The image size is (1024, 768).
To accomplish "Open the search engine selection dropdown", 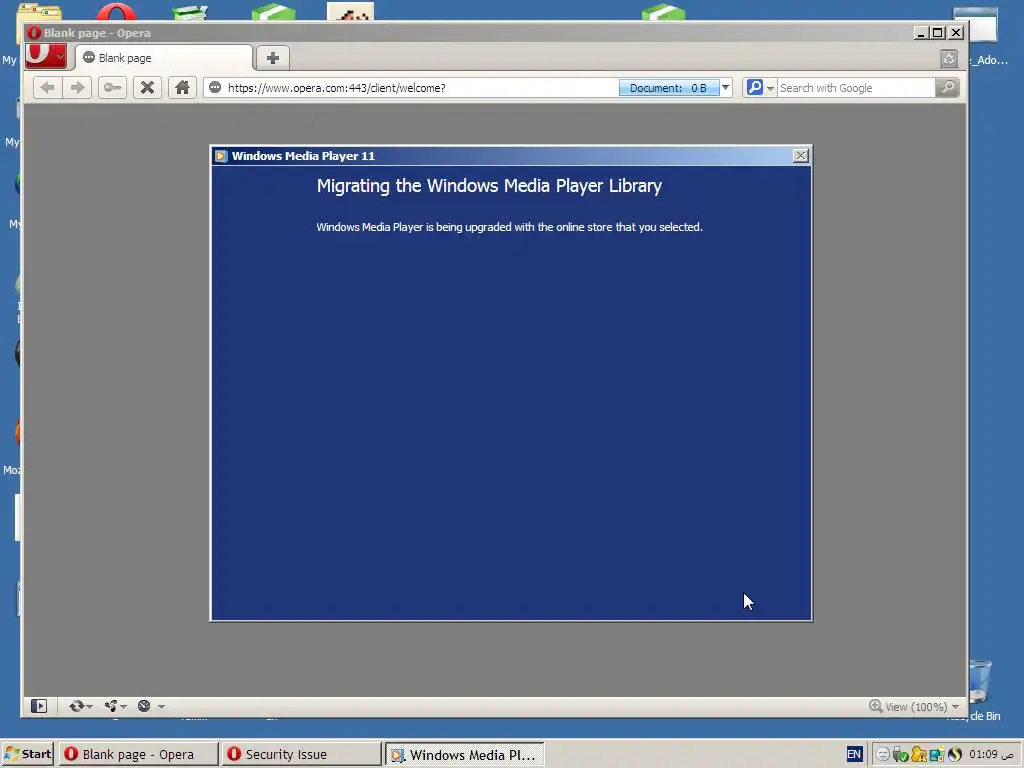I will click(x=770, y=88).
